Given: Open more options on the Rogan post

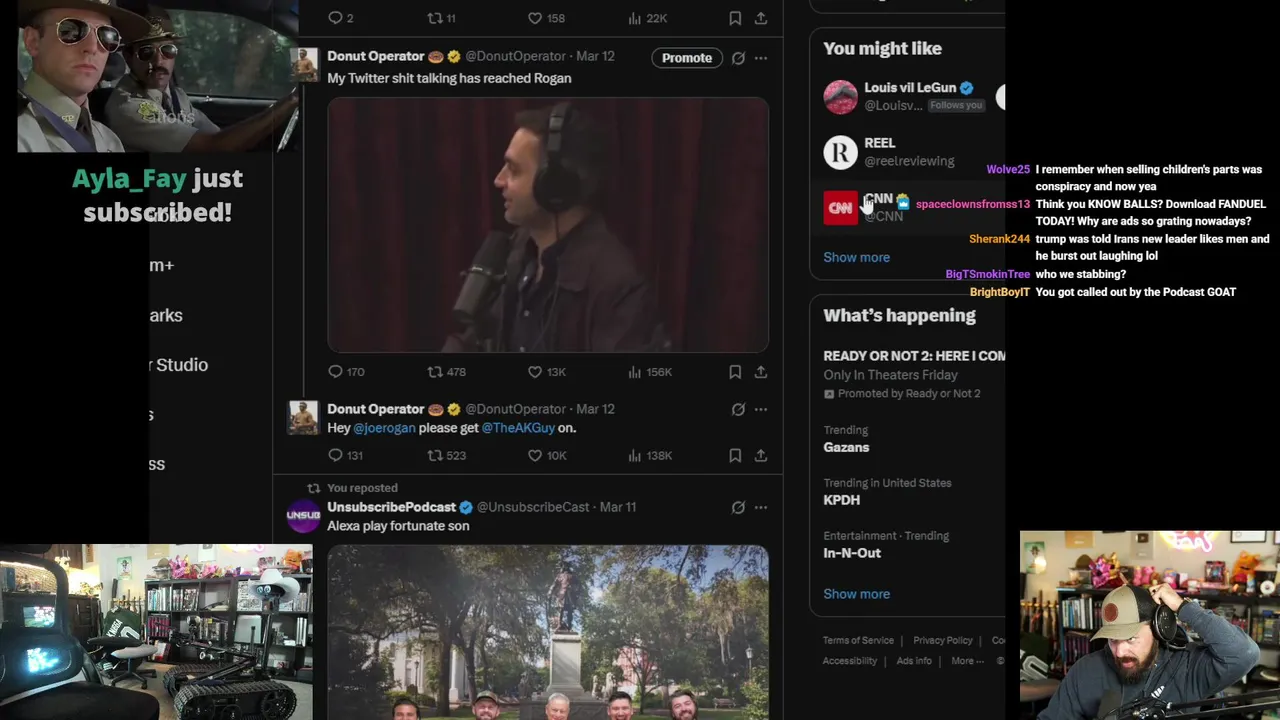Looking at the screenshot, I should (761, 58).
